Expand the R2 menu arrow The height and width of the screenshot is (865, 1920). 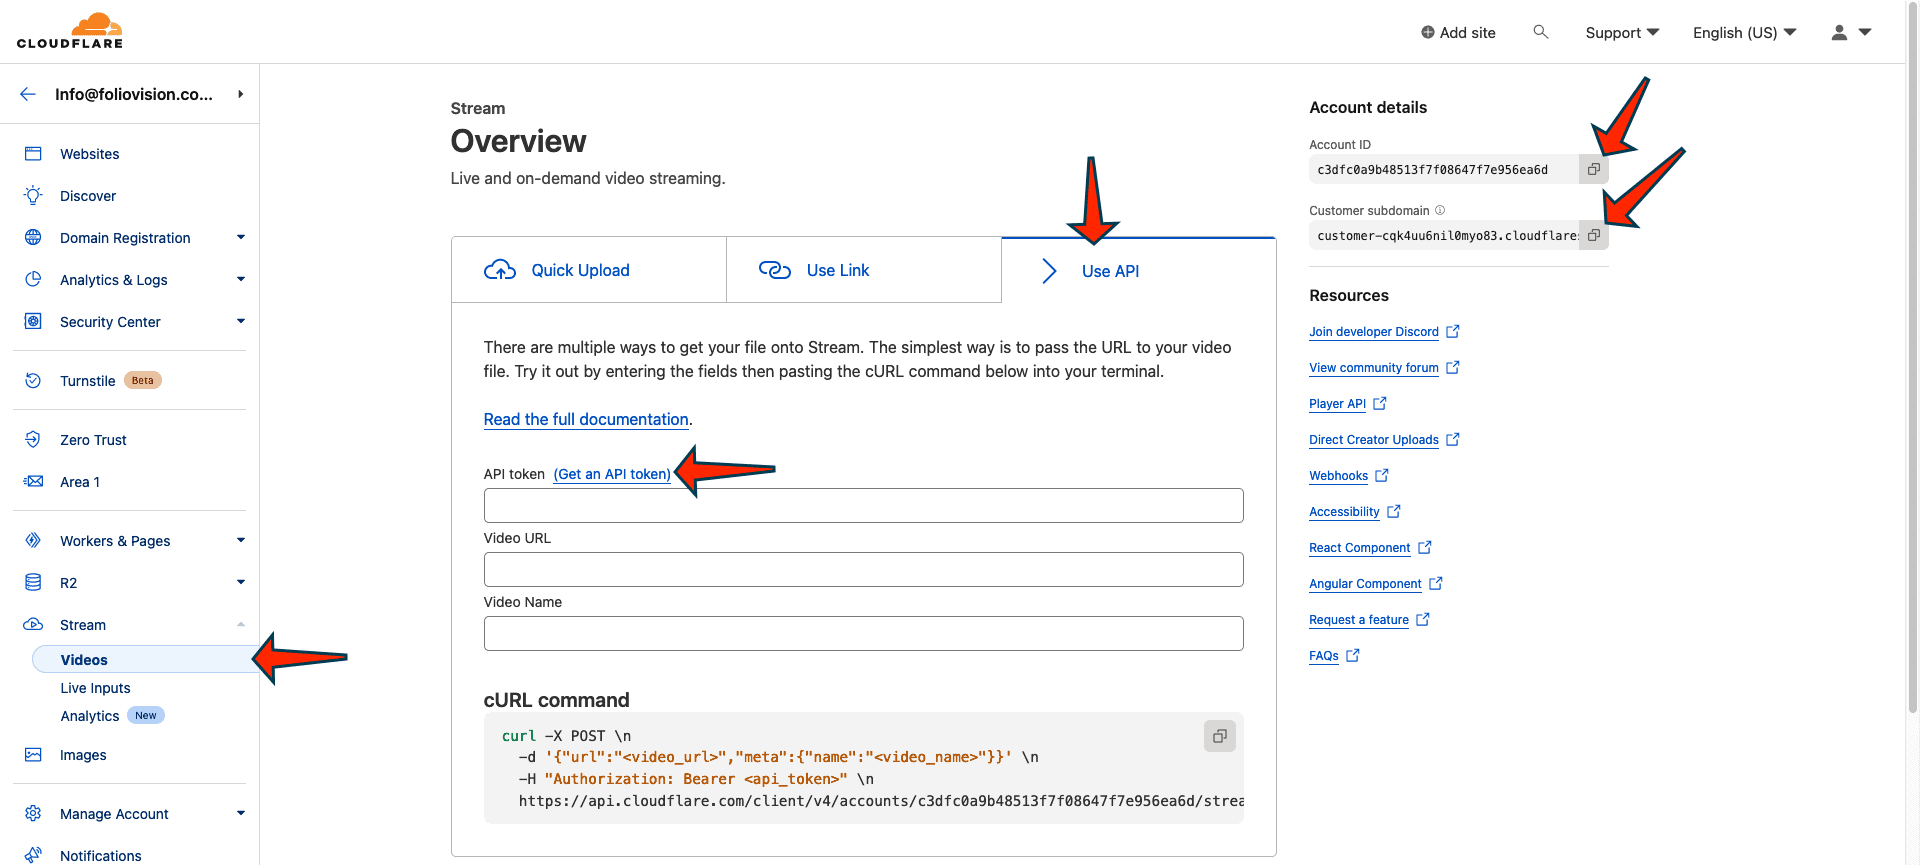pos(241,583)
